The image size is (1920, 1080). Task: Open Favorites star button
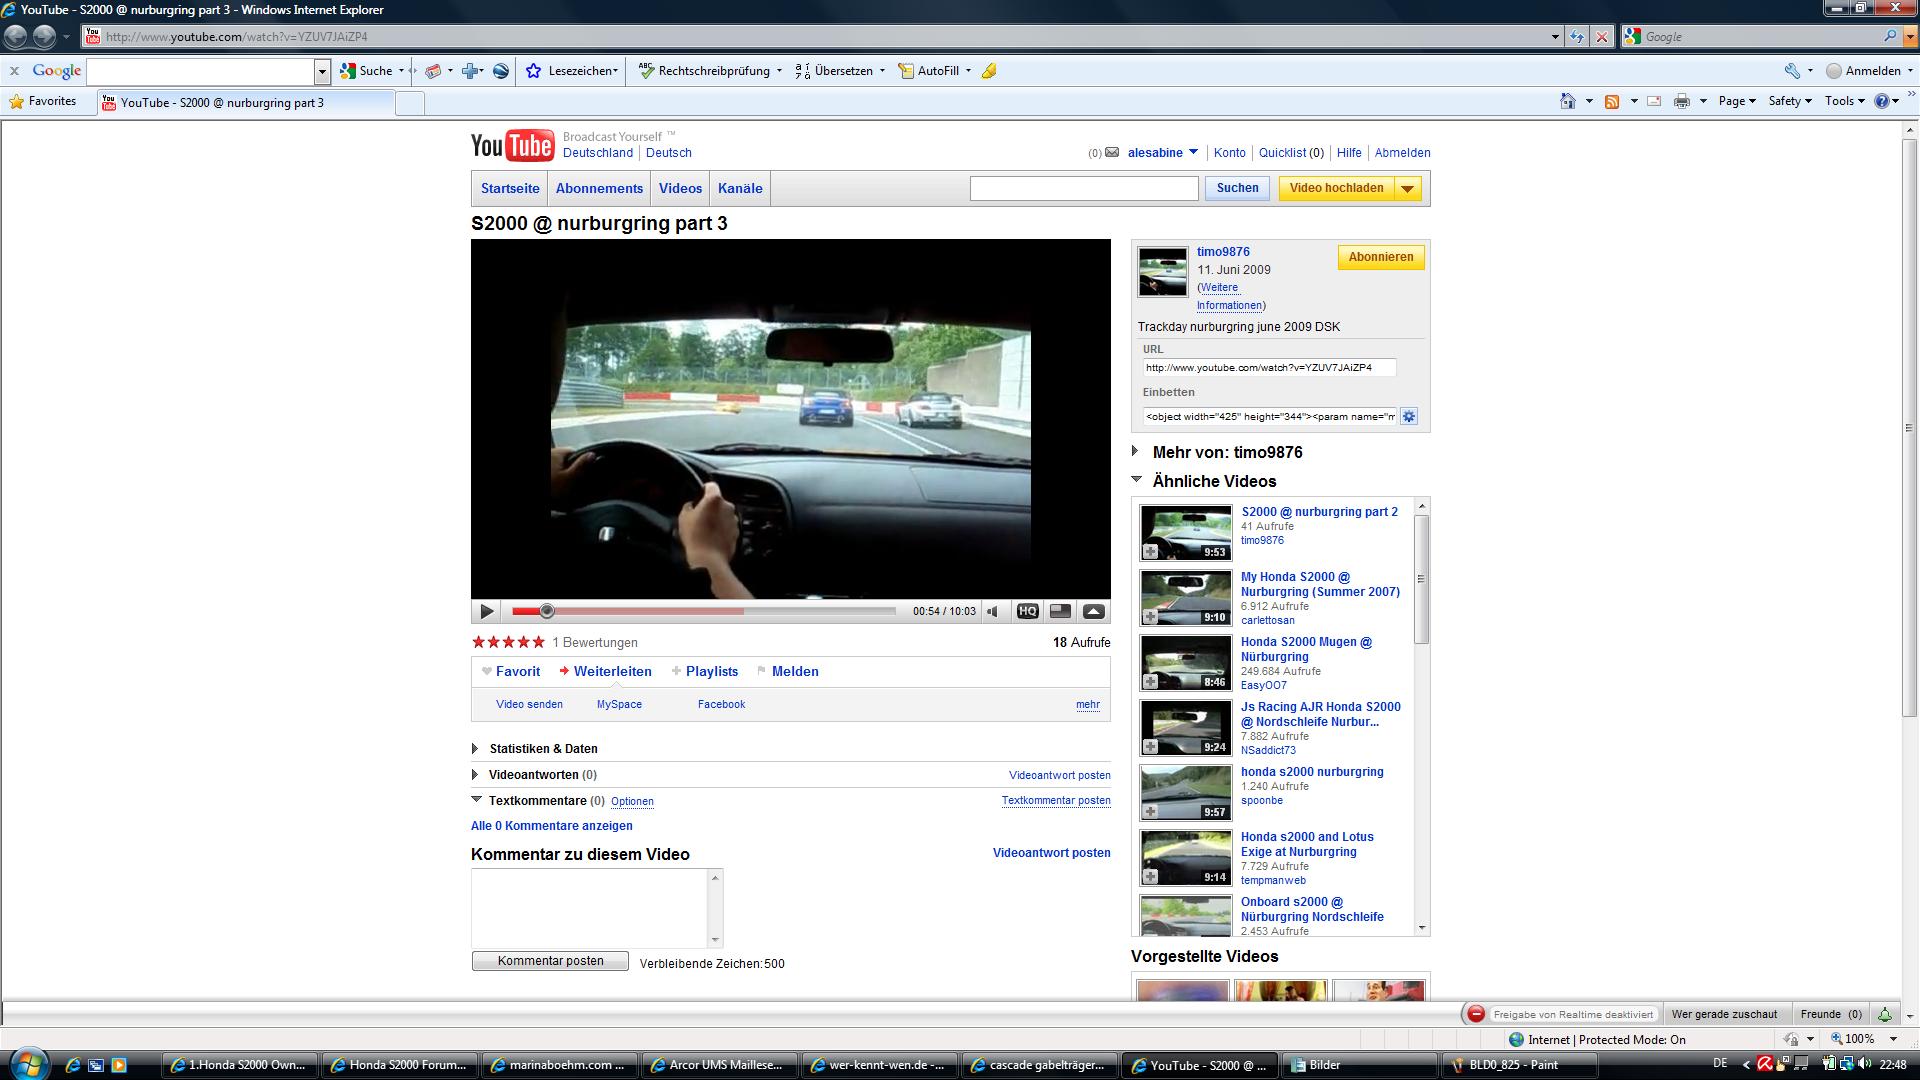43,101
